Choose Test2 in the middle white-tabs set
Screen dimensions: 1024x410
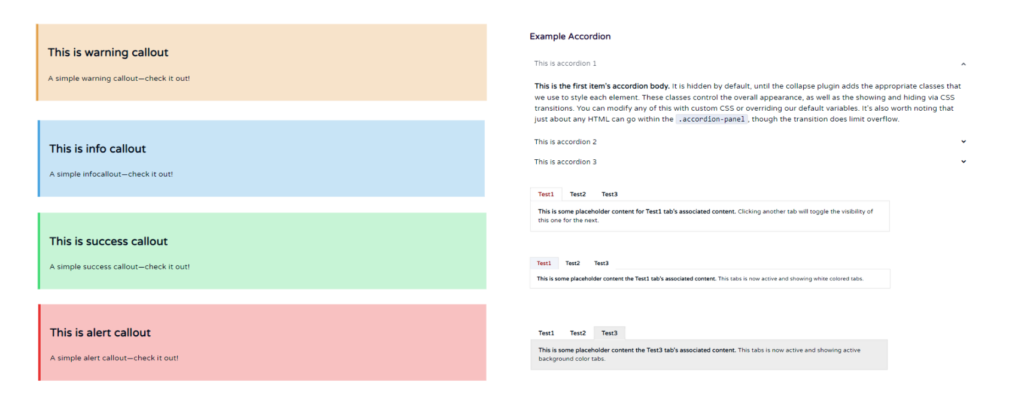(x=572, y=263)
